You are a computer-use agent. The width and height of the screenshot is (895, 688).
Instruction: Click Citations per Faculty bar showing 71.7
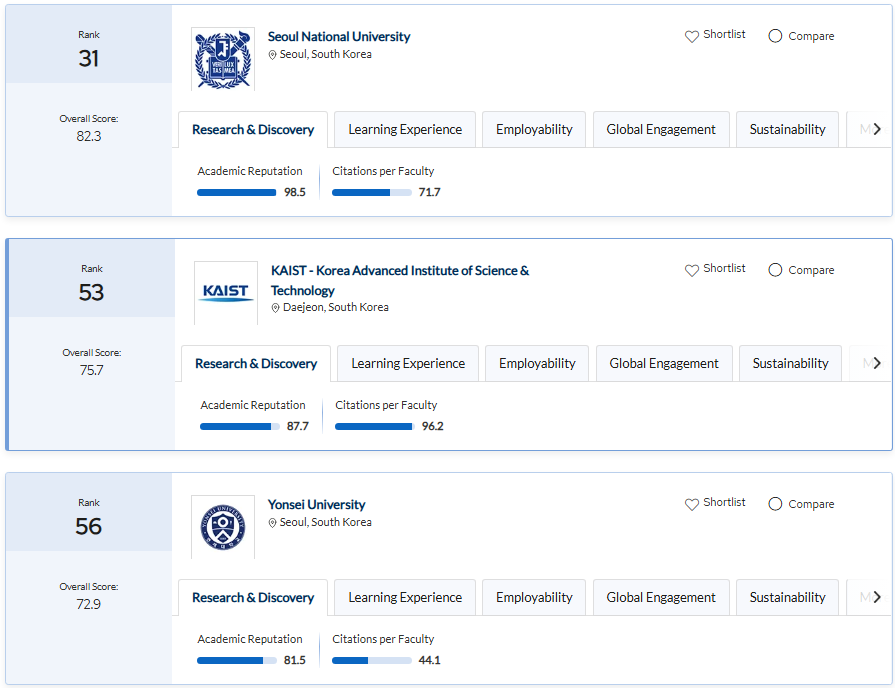pyautogui.click(x=372, y=192)
